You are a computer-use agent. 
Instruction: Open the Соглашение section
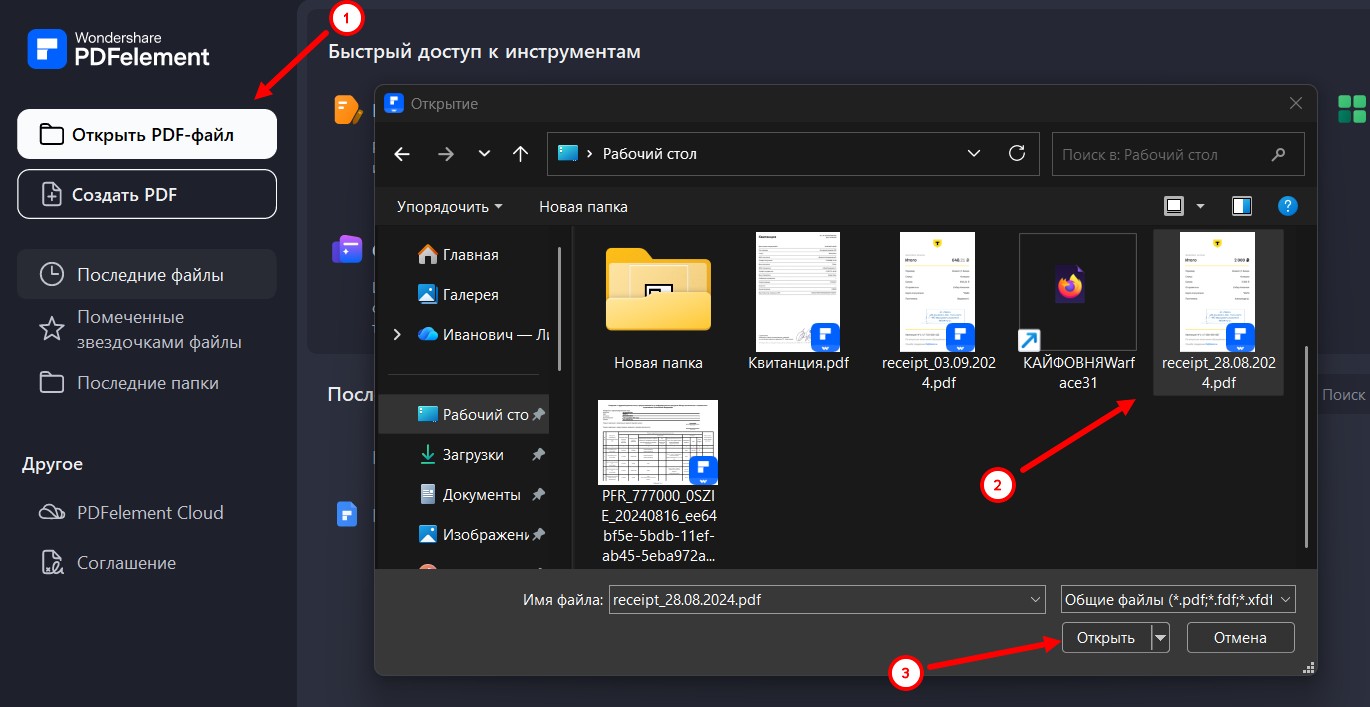146,562
